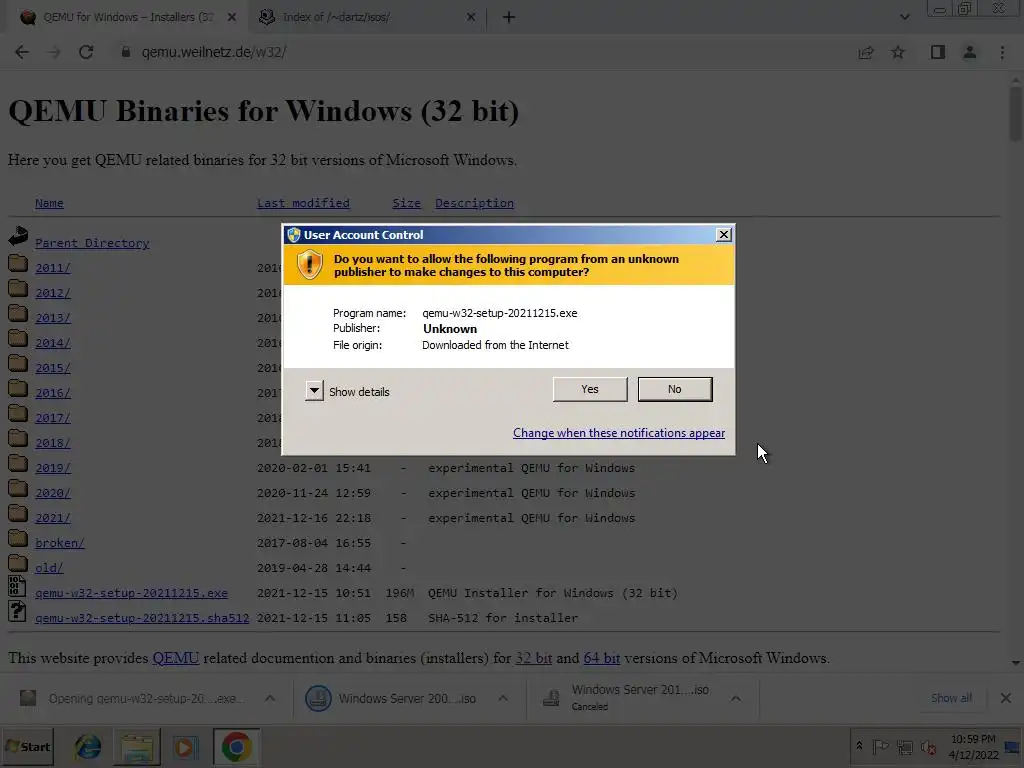The height and width of the screenshot is (768, 1024).
Task: Click binary file icon beside setup exe
Action: [17, 586]
